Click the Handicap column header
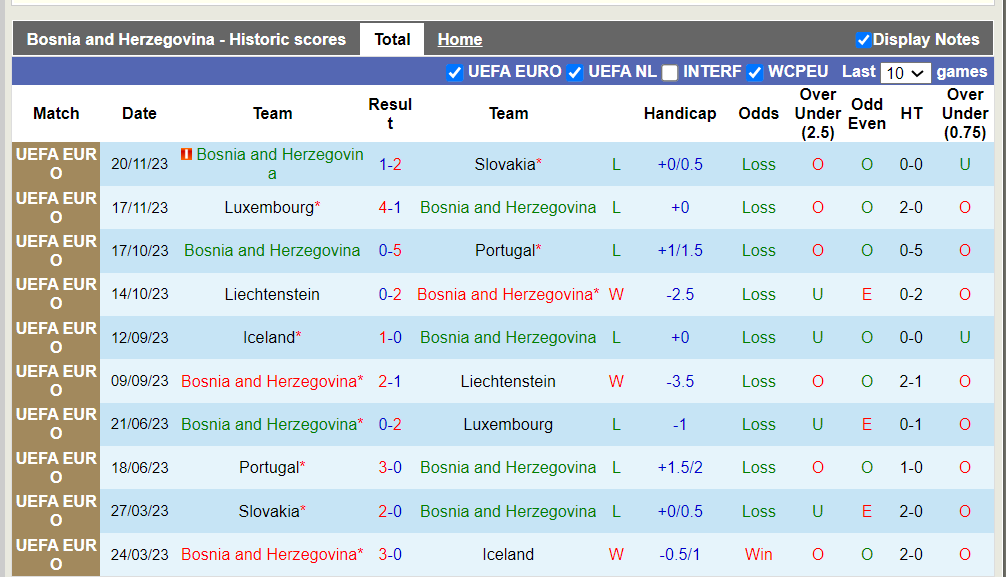The width and height of the screenshot is (1006, 577). (x=680, y=113)
